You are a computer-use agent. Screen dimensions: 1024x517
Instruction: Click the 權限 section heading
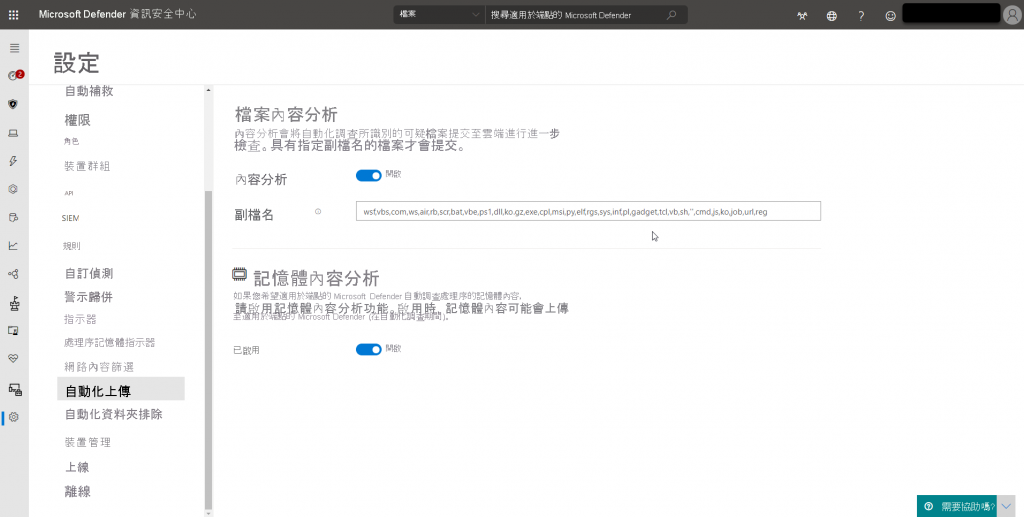(x=77, y=120)
